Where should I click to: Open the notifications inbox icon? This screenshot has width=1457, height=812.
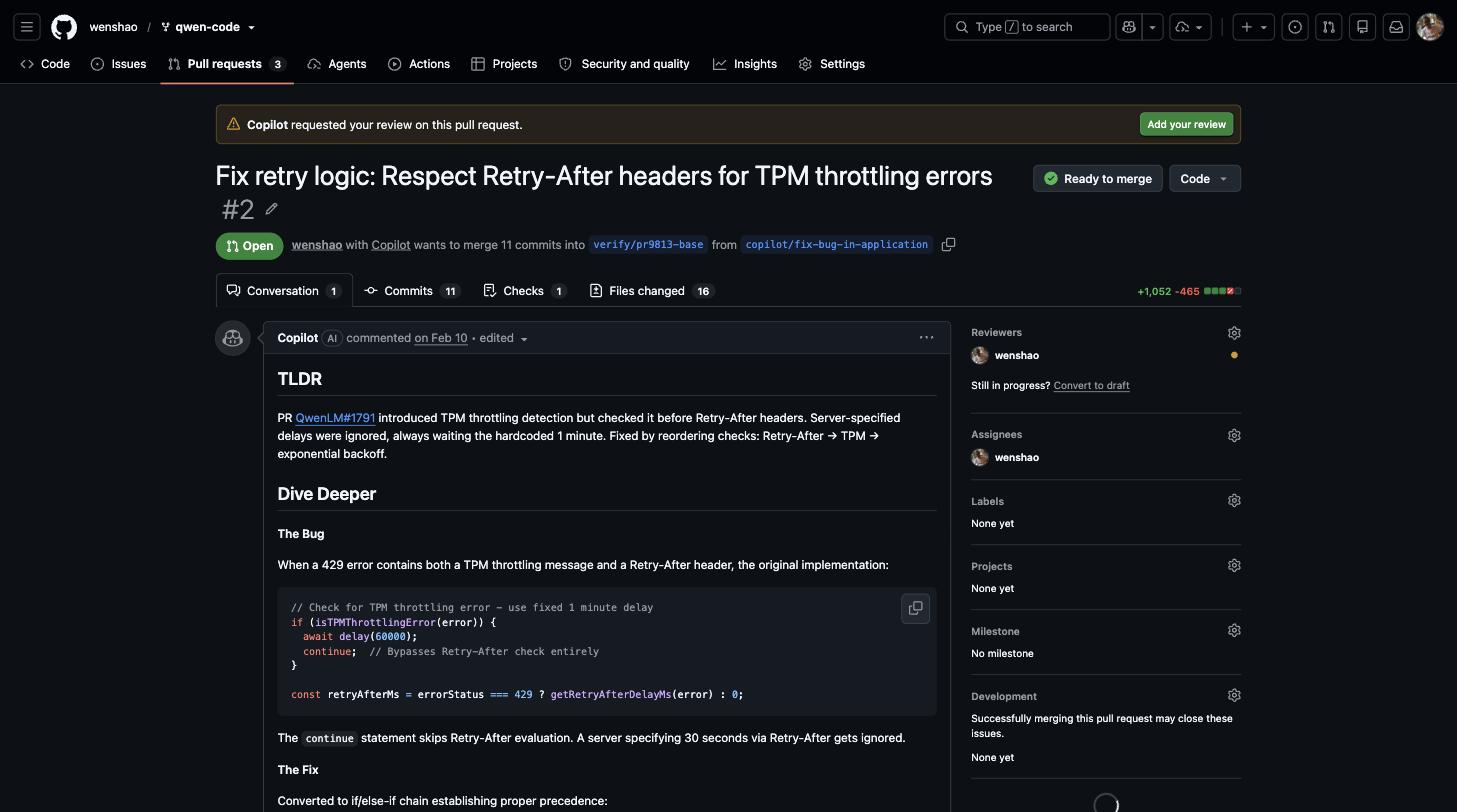point(1396,27)
